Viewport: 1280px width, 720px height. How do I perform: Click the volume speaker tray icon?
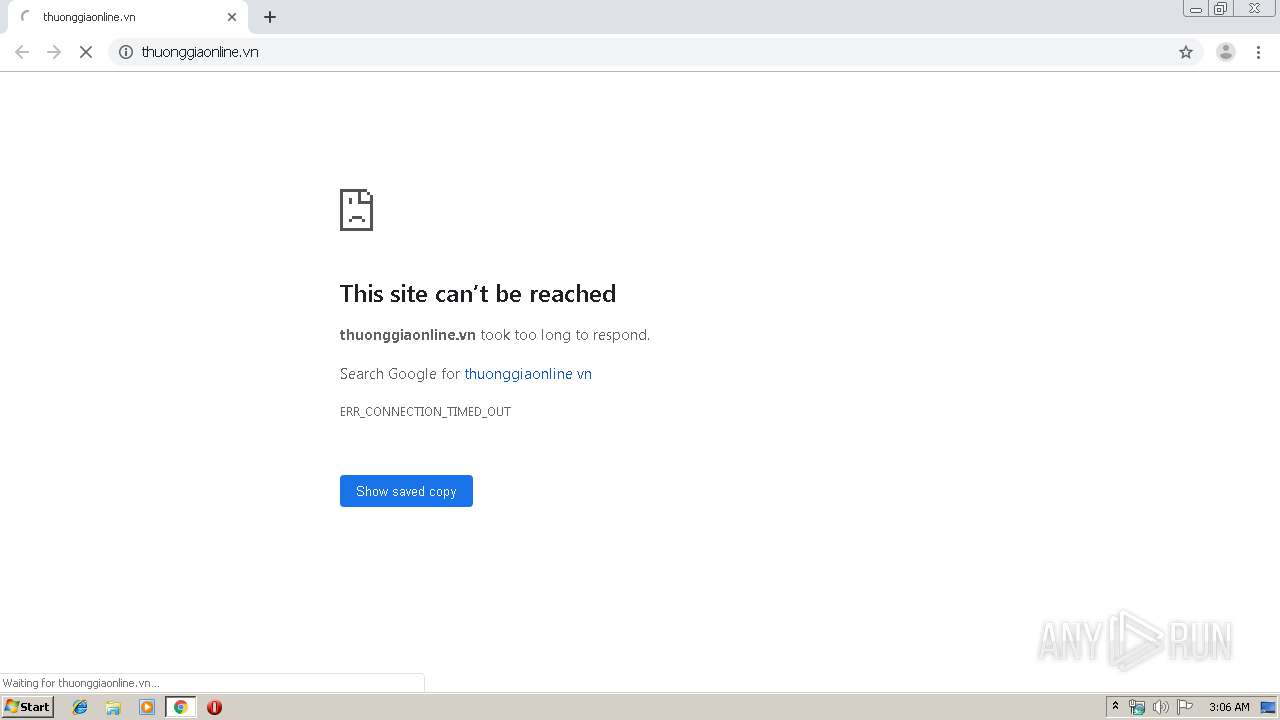1161,707
